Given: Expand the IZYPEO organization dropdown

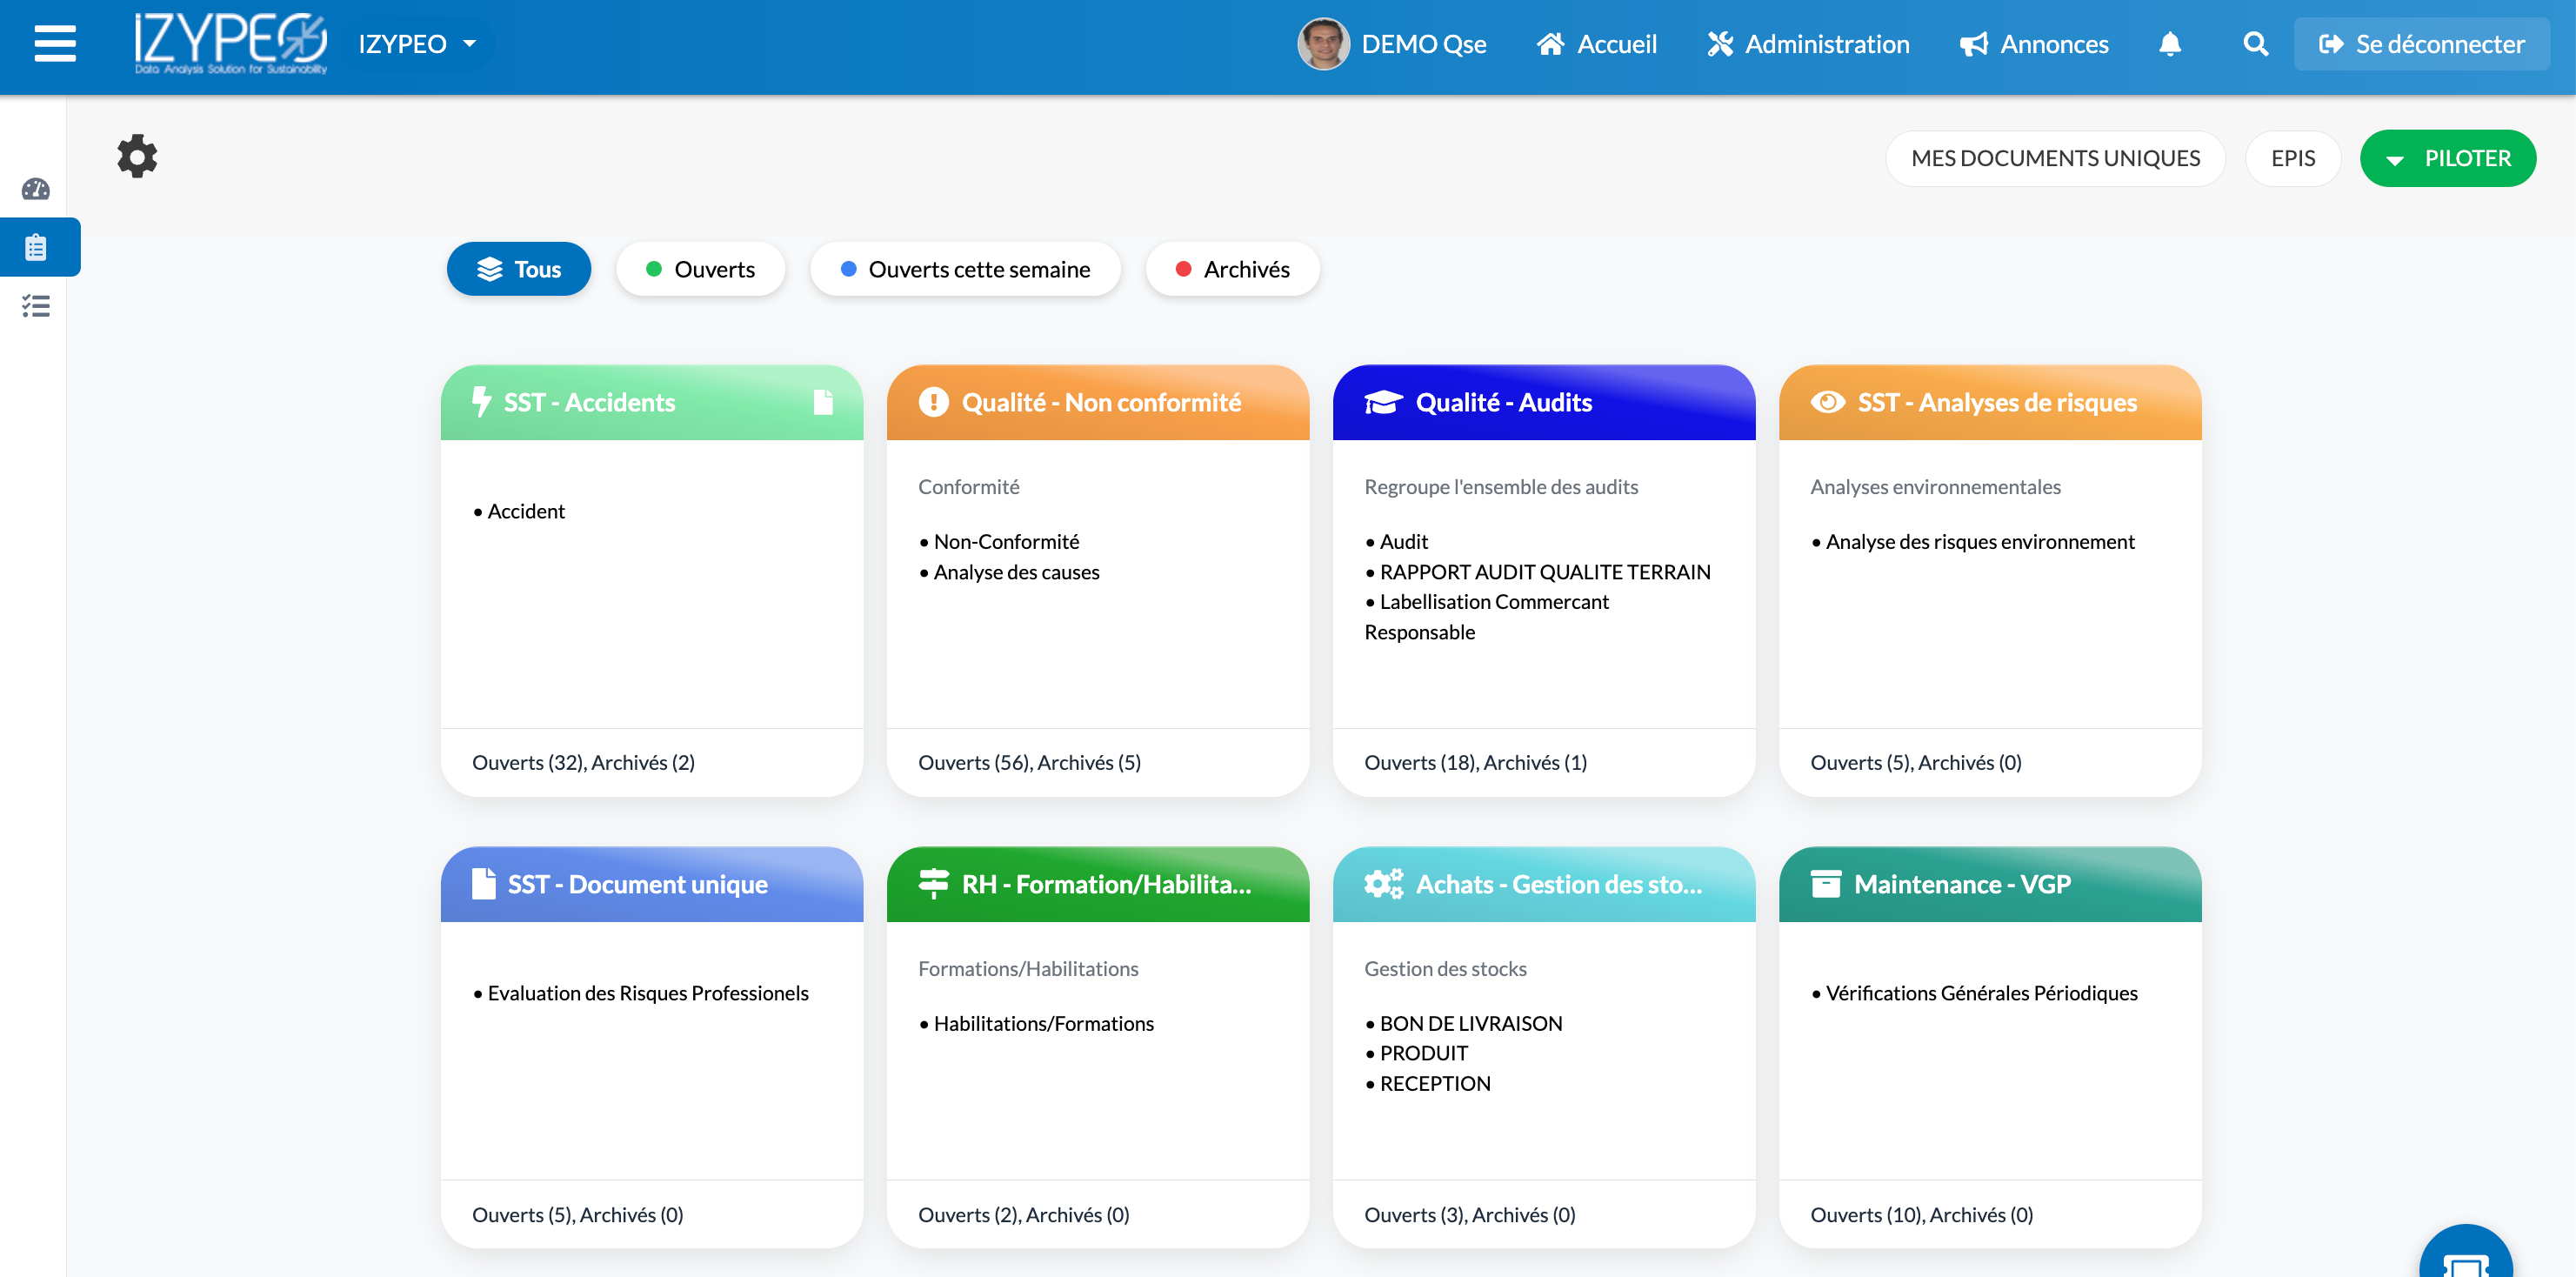Looking at the screenshot, I should 417,44.
